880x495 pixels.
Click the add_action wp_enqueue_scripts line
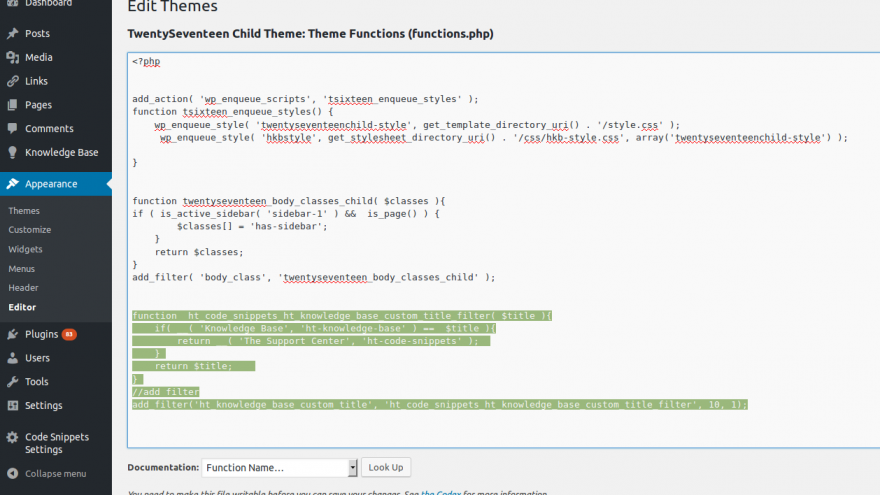[x=305, y=99]
